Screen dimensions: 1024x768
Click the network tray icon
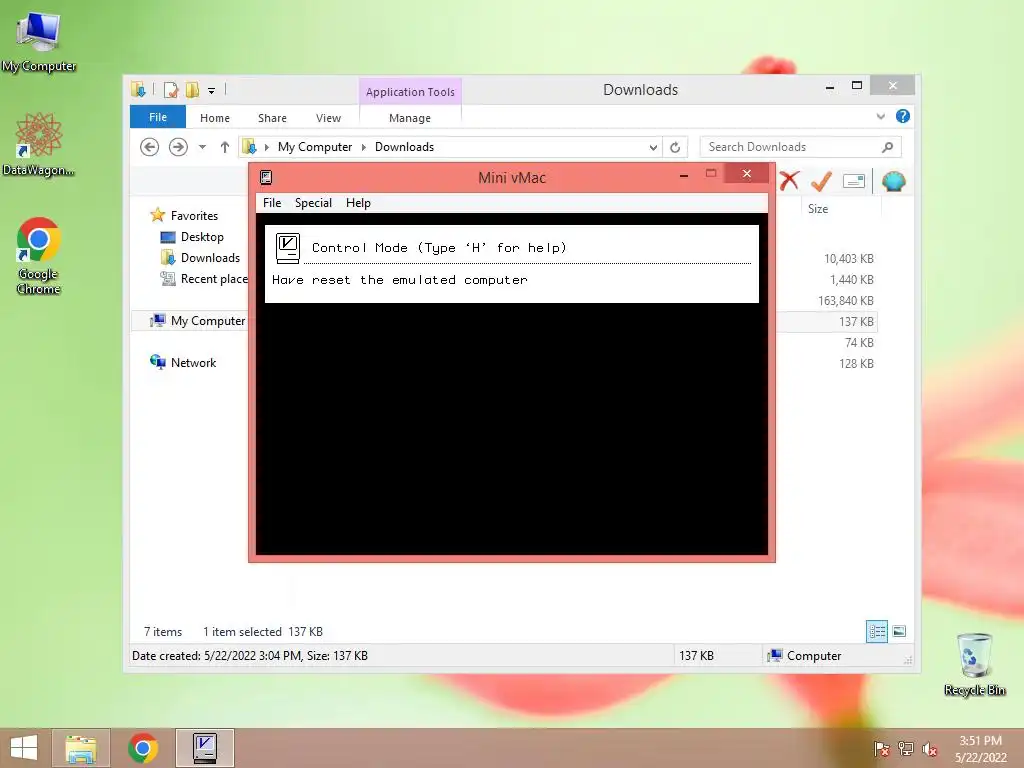tap(905, 748)
